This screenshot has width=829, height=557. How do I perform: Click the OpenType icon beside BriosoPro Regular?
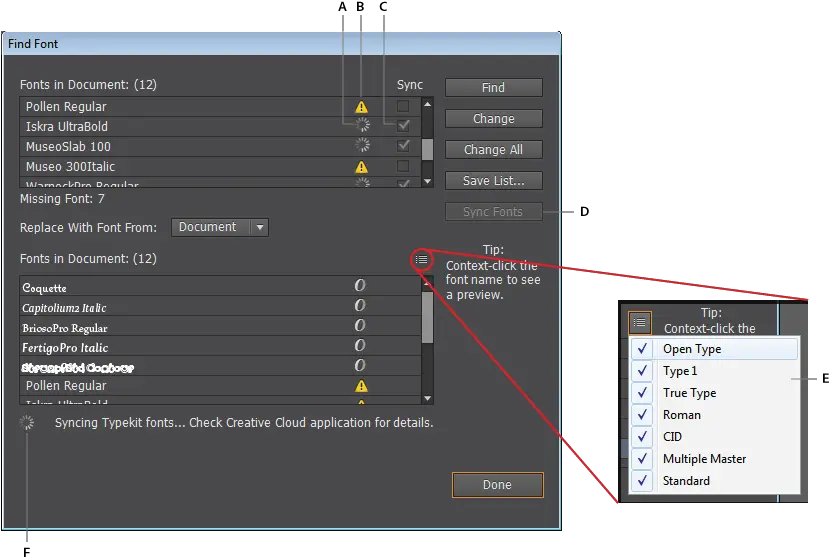coord(360,326)
